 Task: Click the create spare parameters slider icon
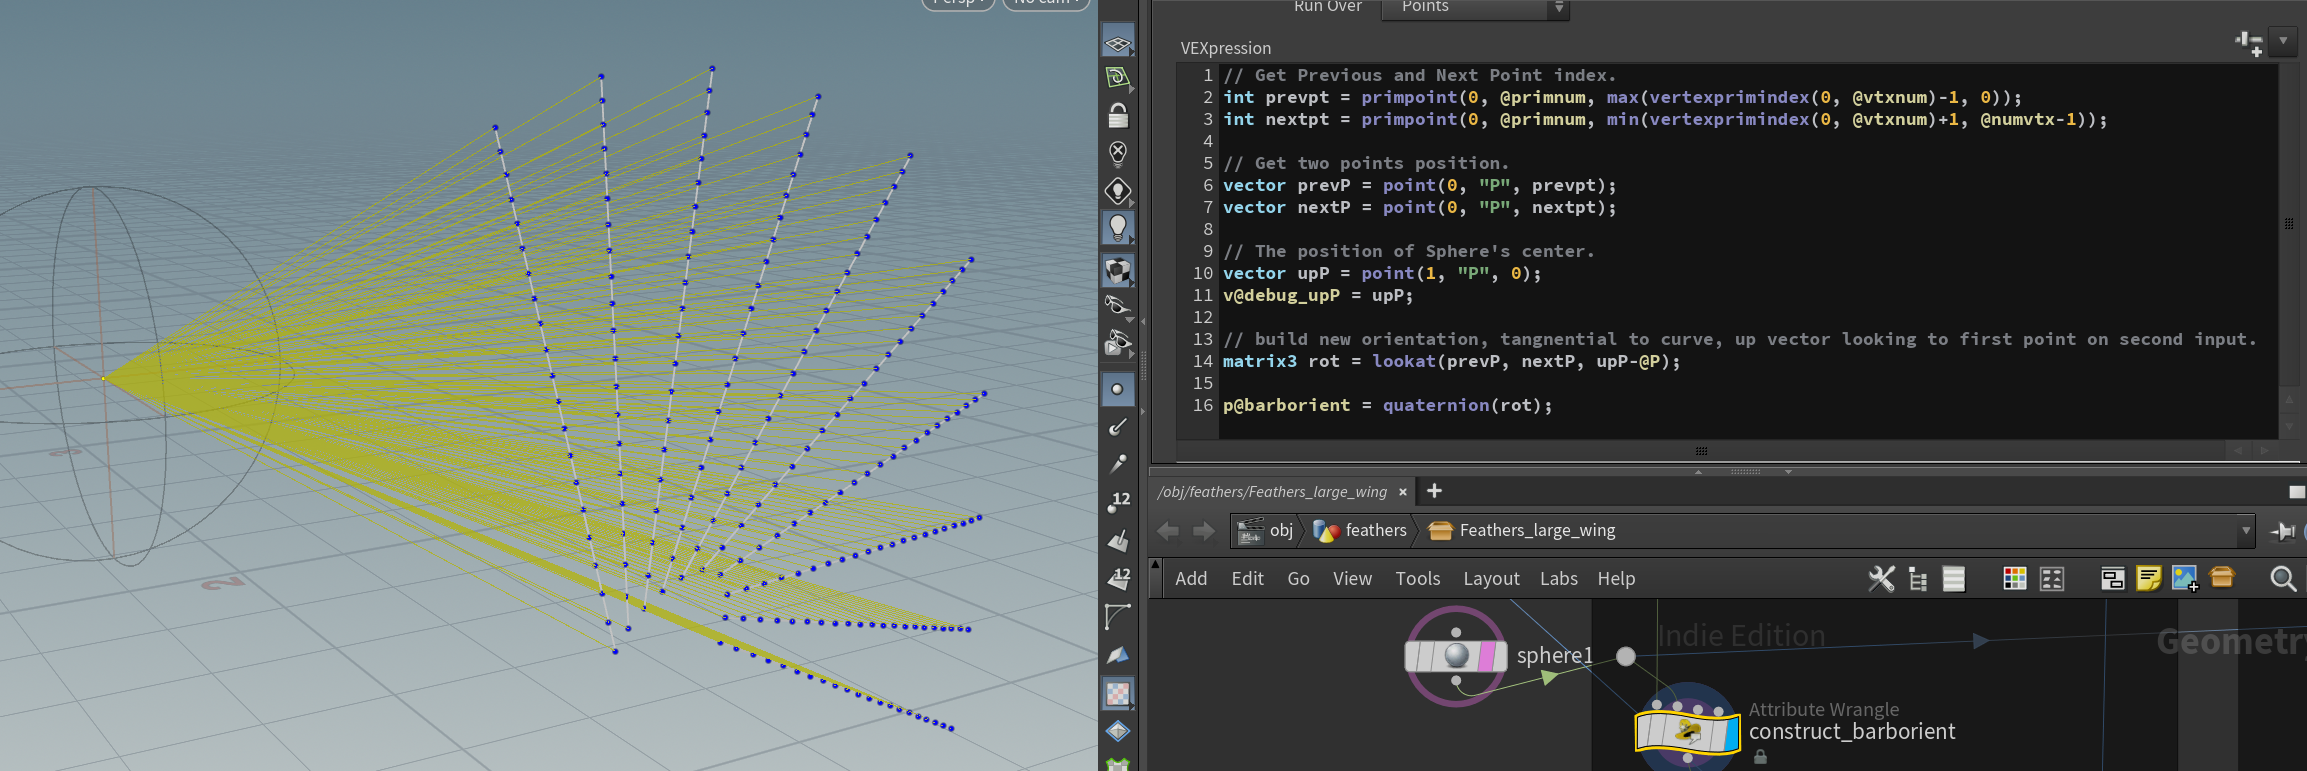pyautogui.click(x=2249, y=42)
